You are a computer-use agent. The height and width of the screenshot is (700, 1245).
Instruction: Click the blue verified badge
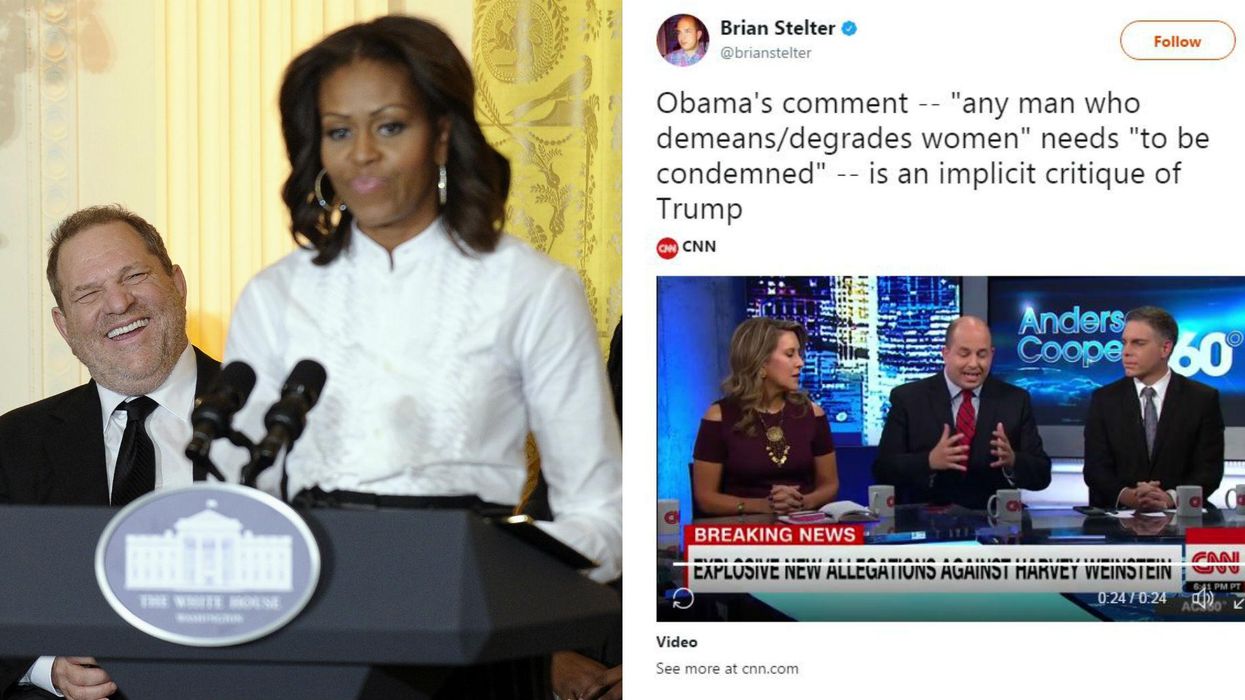point(849,28)
